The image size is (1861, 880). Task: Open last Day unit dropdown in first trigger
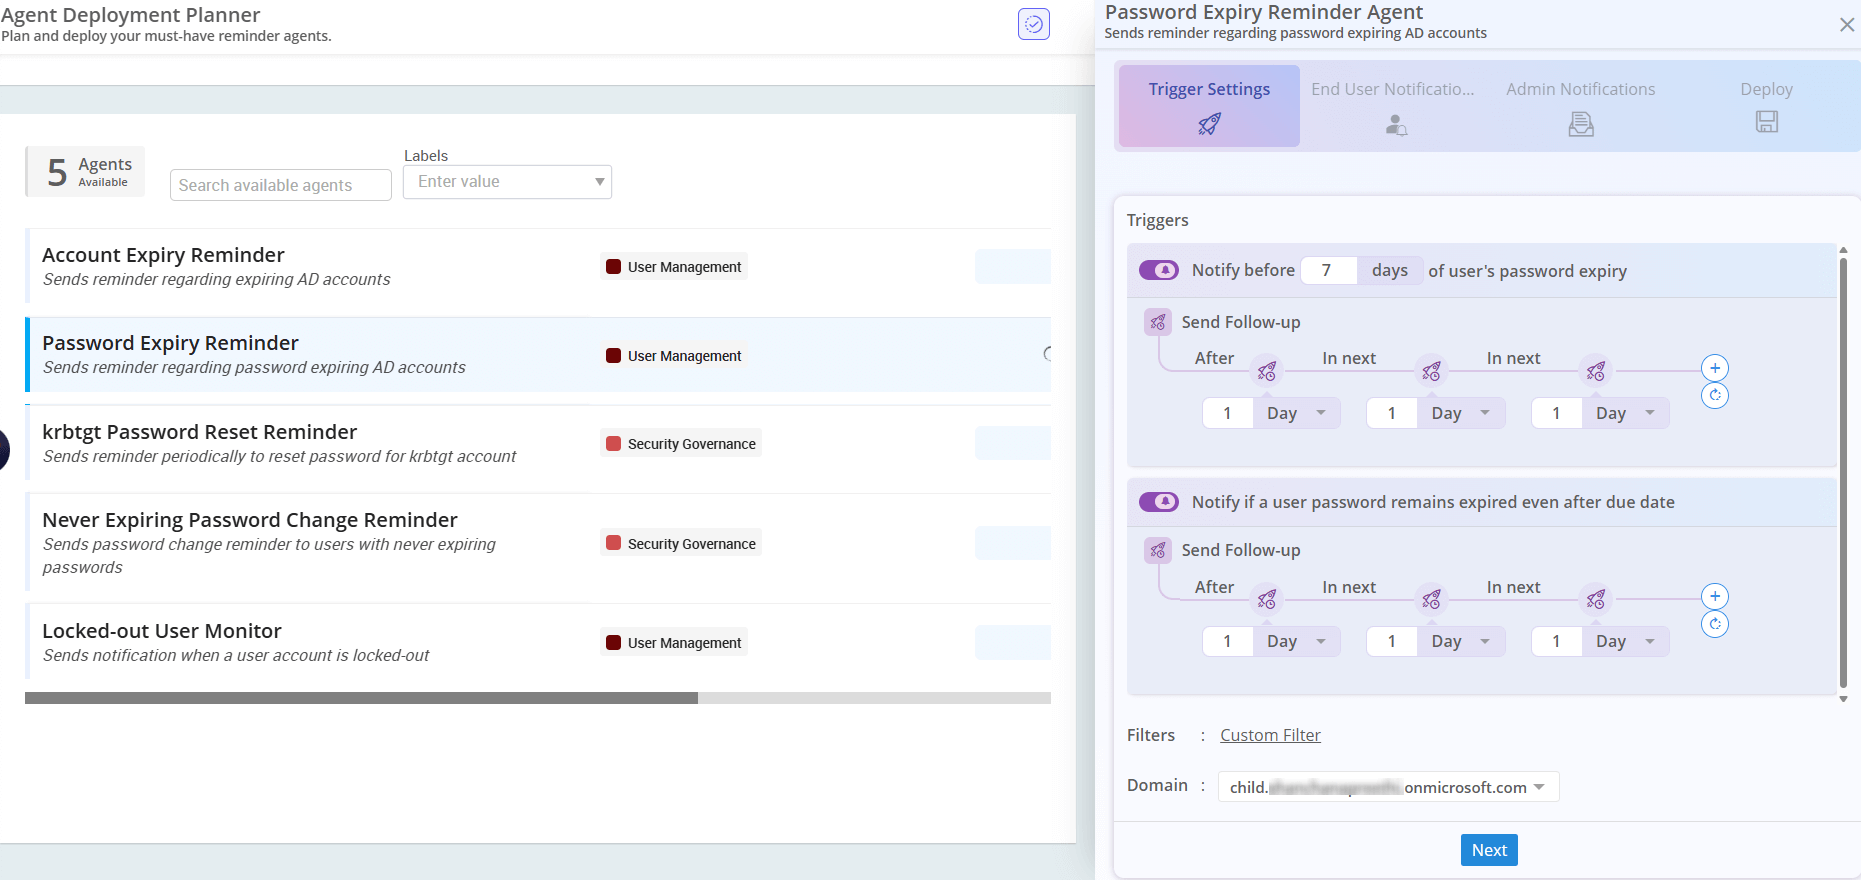[1625, 413]
